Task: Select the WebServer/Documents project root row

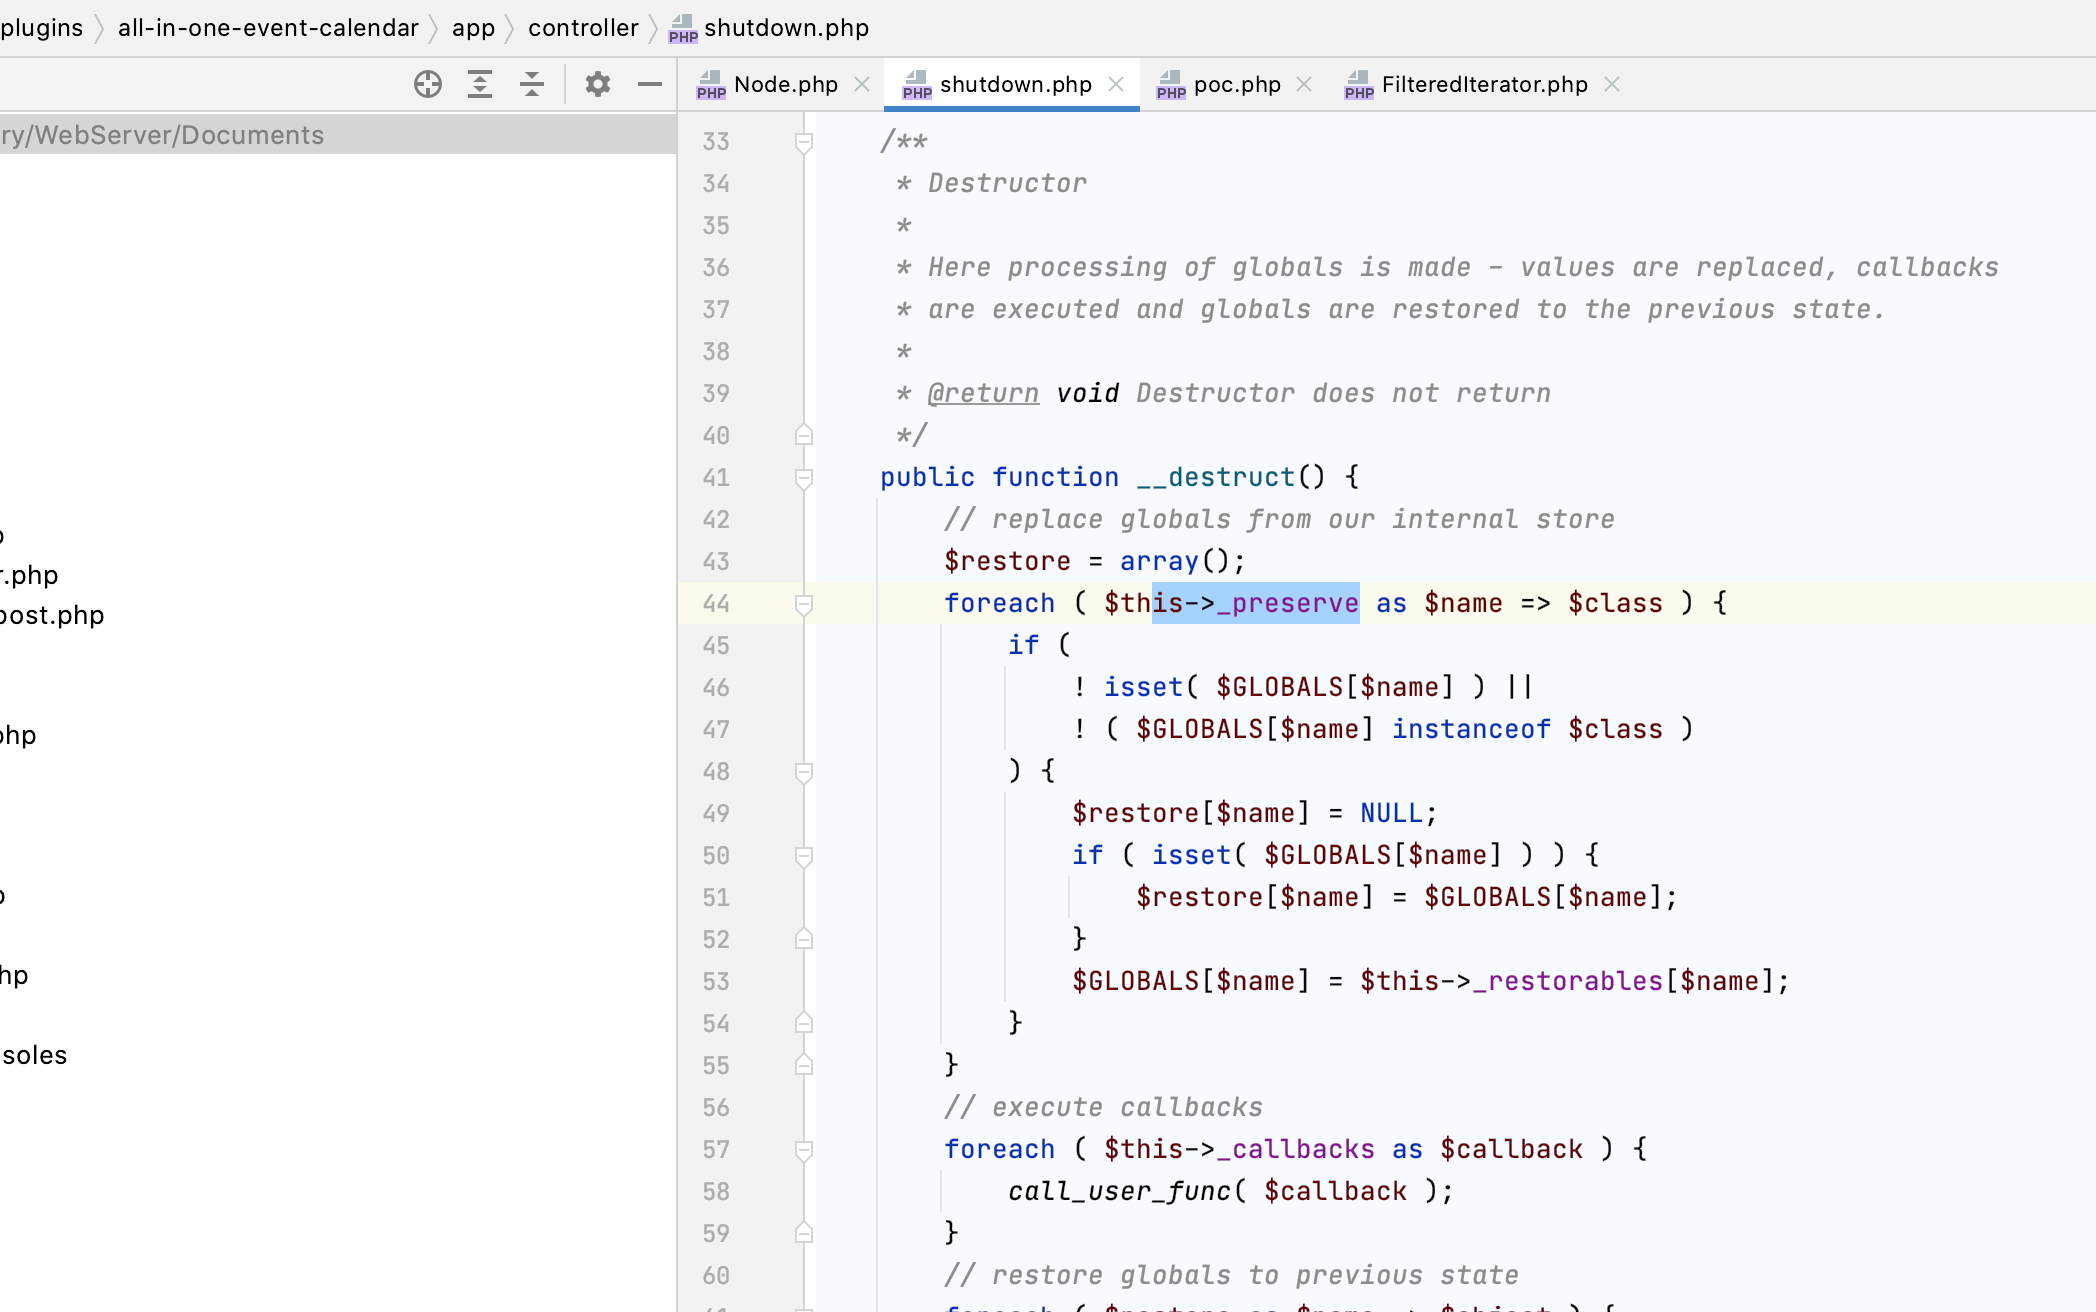Action: click(x=338, y=135)
